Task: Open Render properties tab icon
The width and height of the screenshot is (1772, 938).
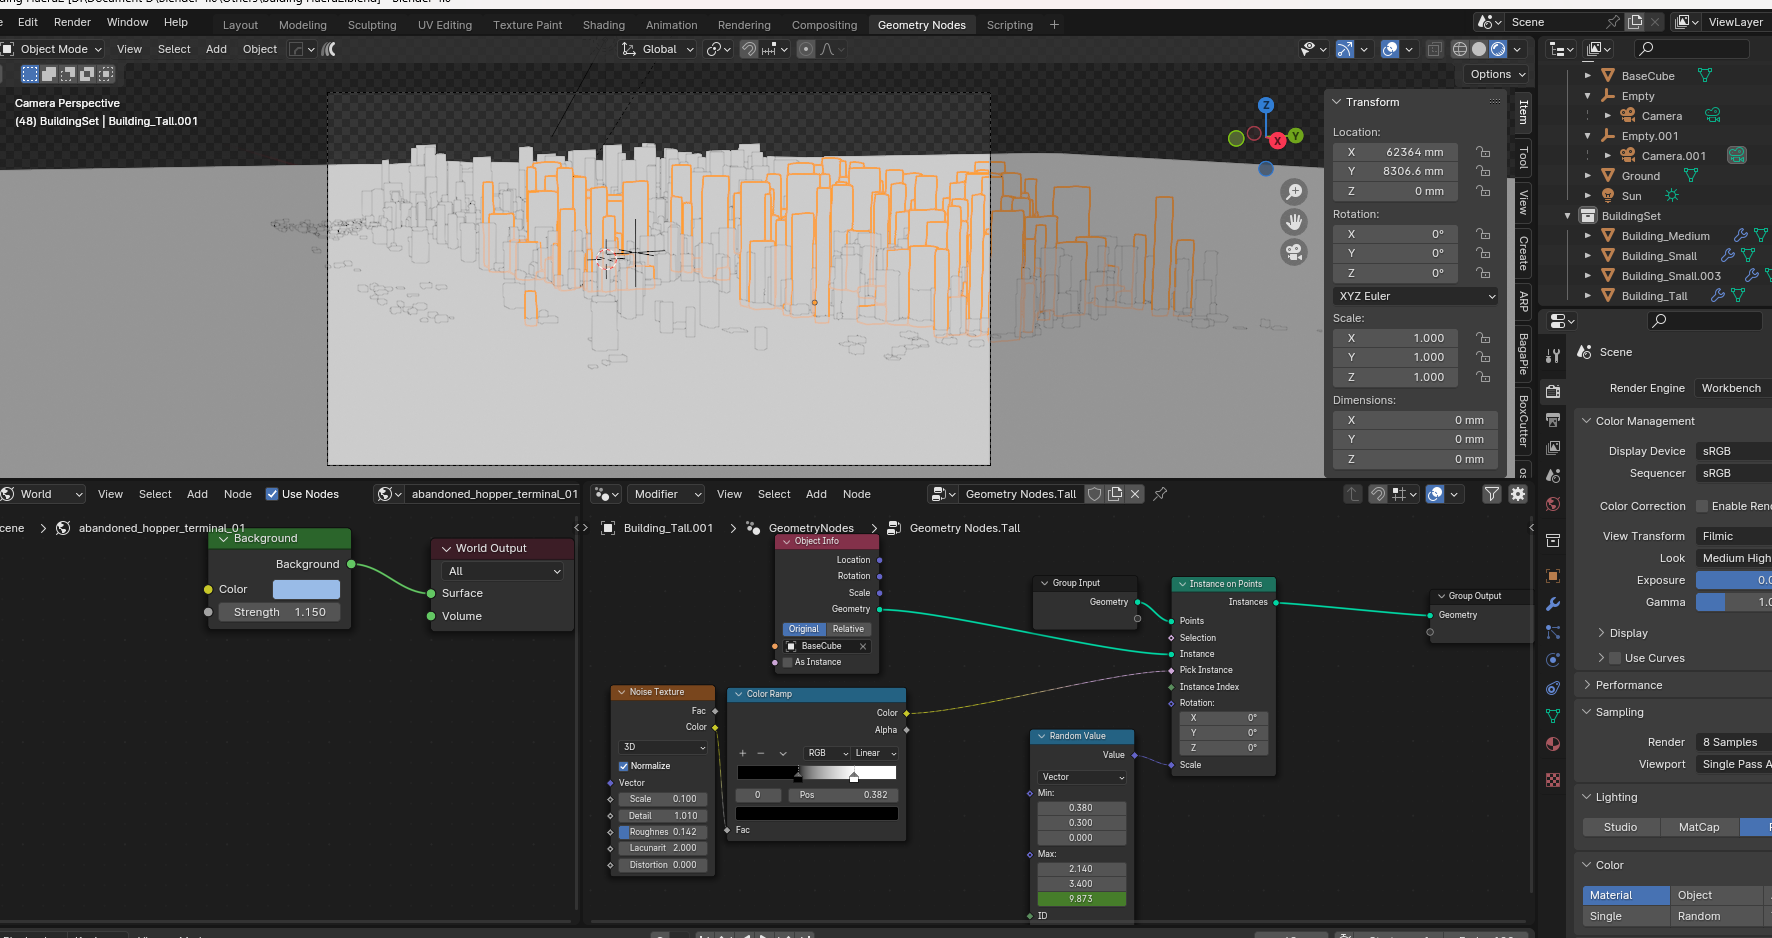Action: click(1553, 391)
